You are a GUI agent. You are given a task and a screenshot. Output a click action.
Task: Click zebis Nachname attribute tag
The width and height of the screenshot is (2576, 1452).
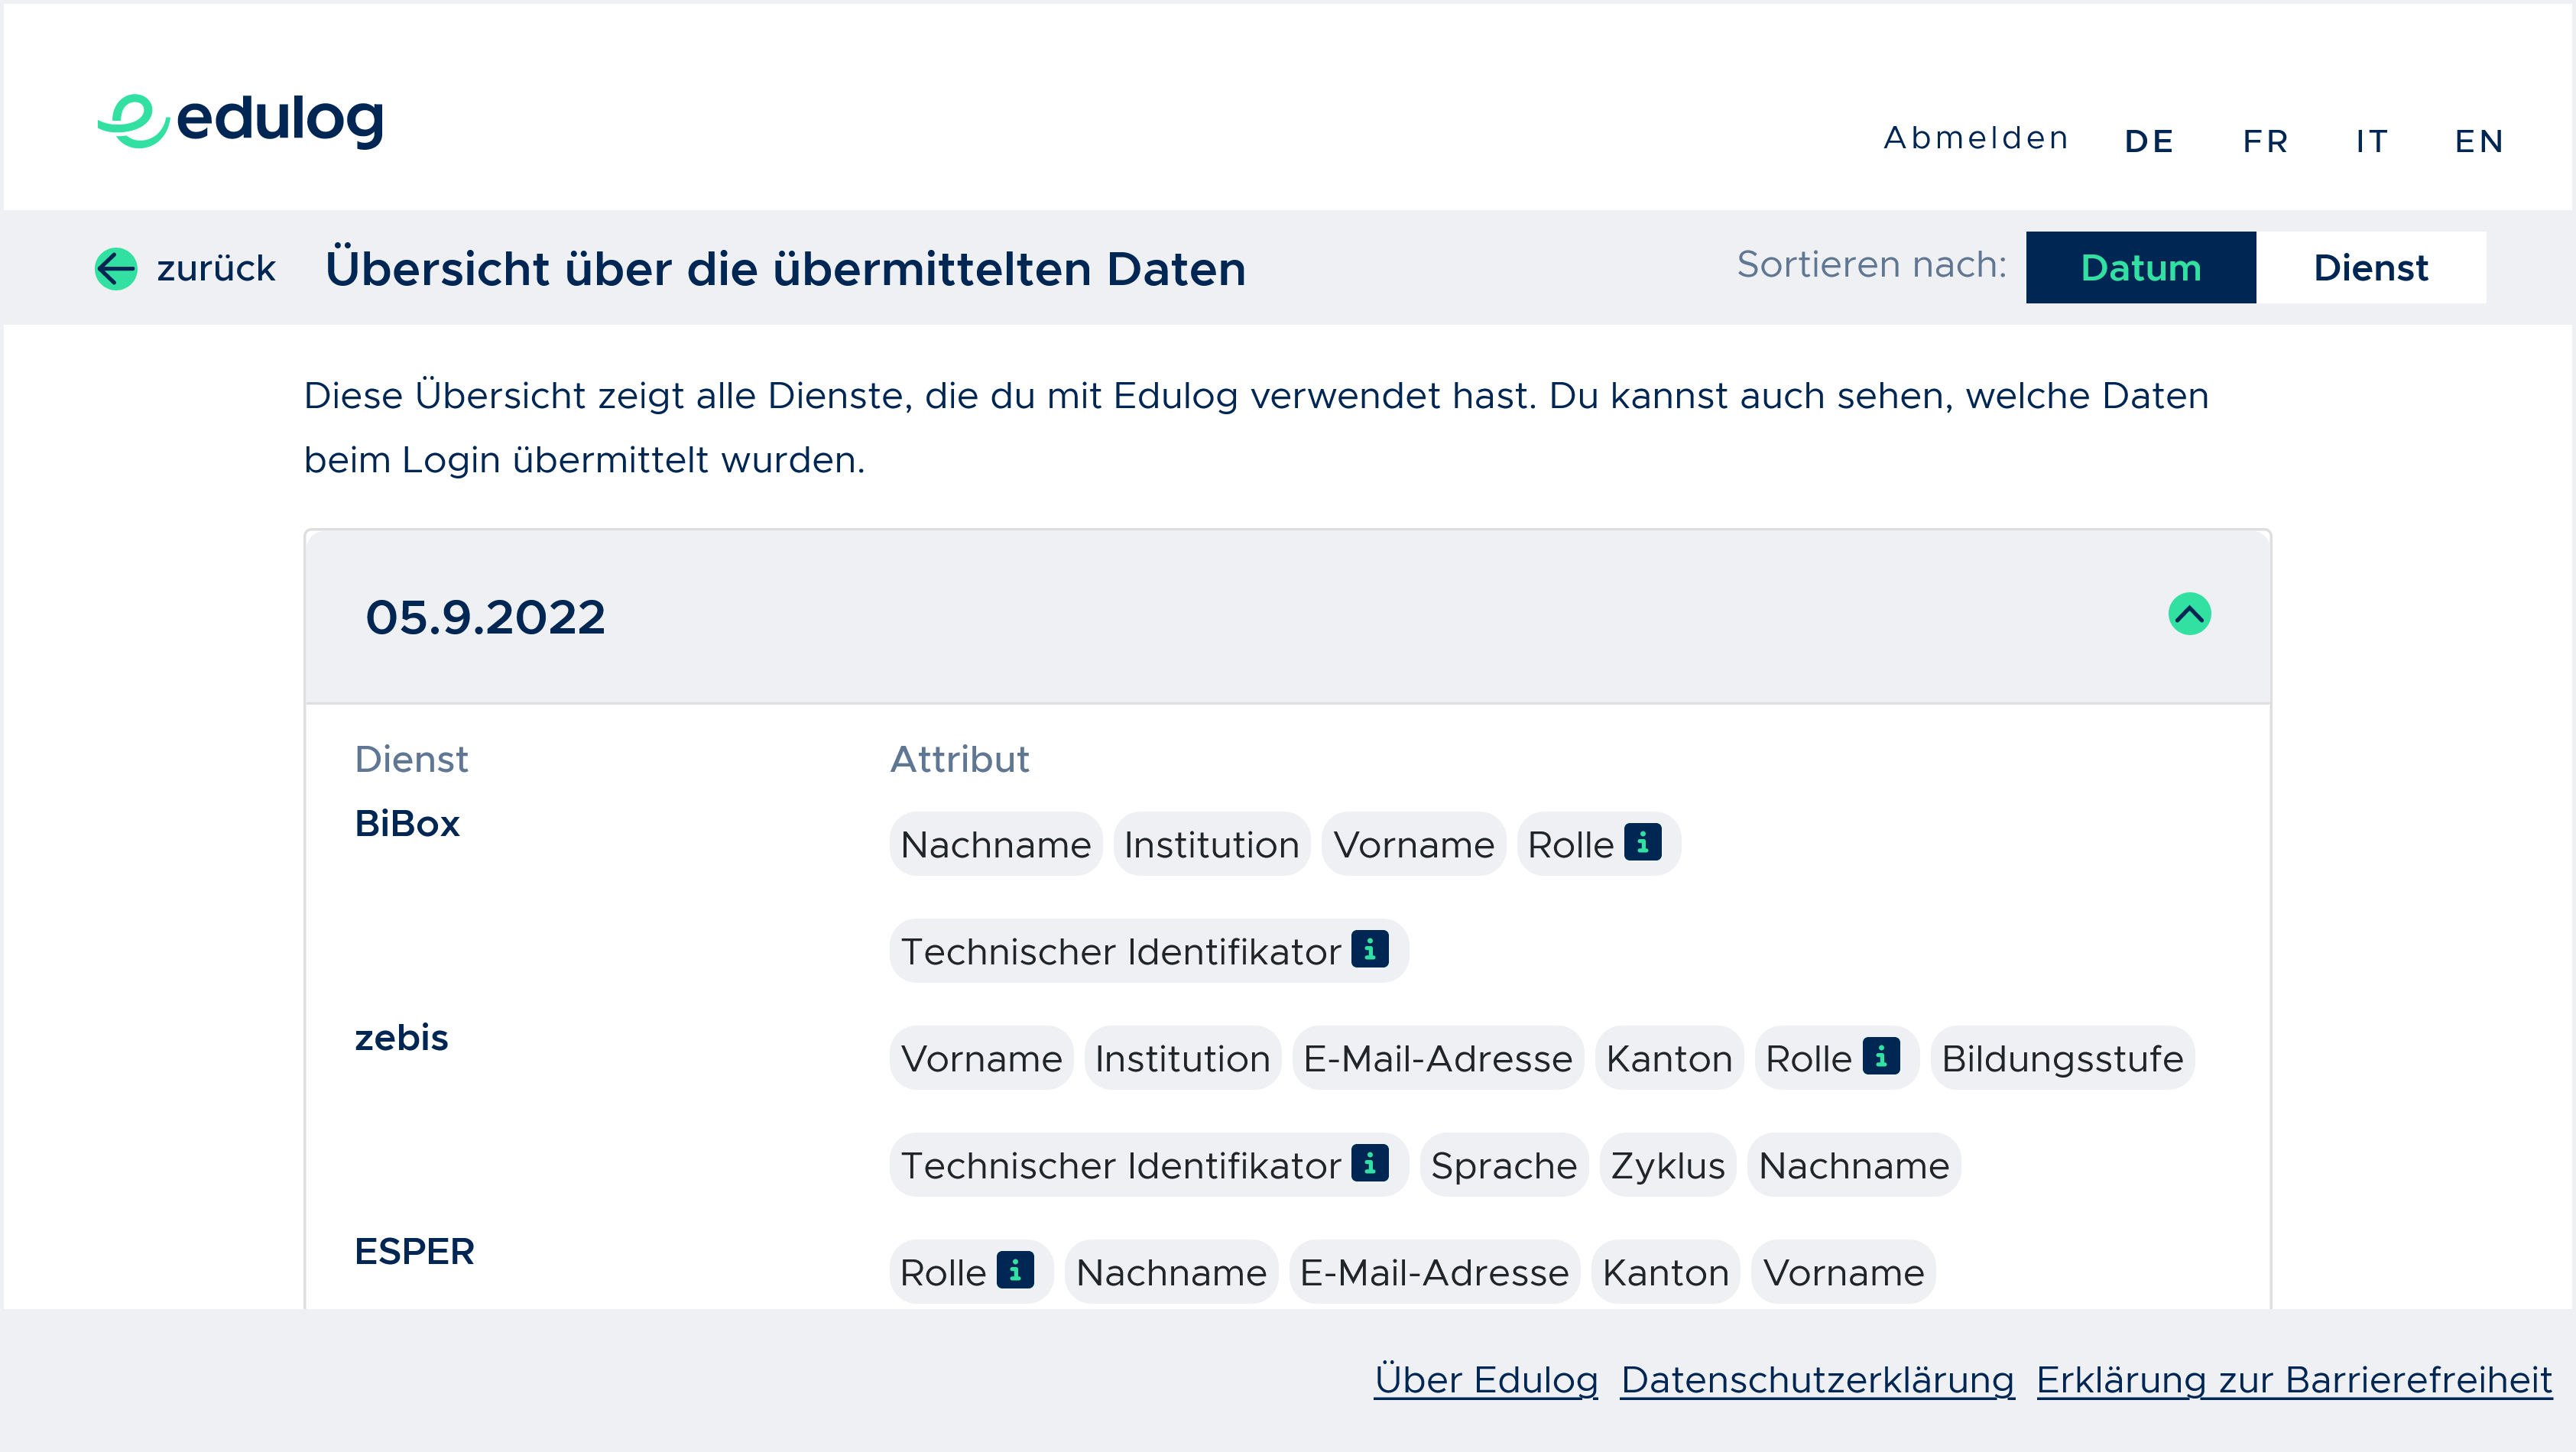click(1853, 1165)
